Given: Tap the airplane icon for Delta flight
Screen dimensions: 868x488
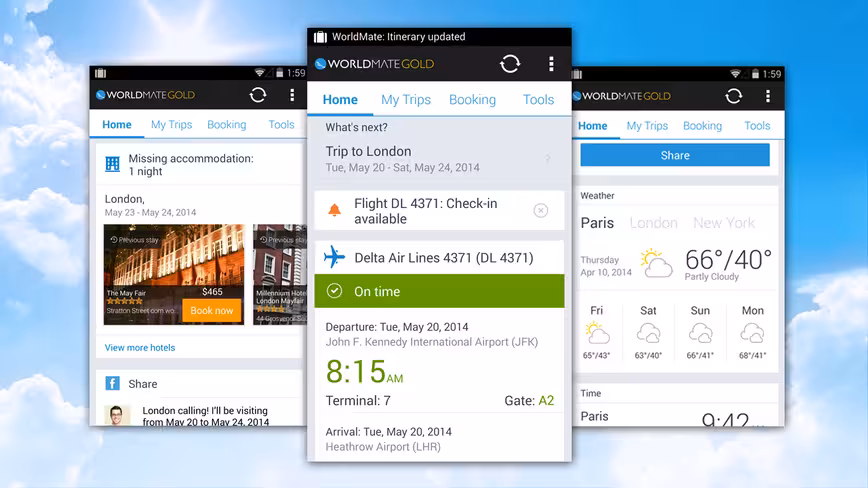Looking at the screenshot, I should (x=334, y=257).
